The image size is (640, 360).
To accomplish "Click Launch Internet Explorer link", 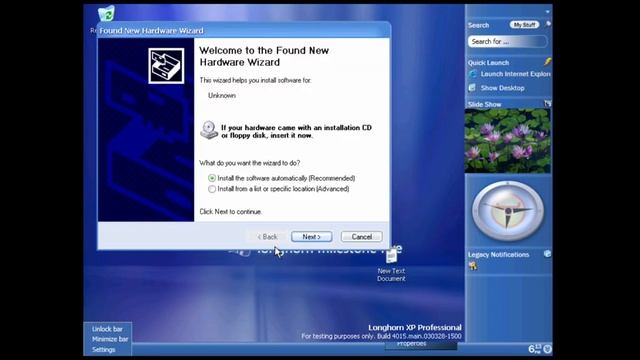I will tap(515, 74).
